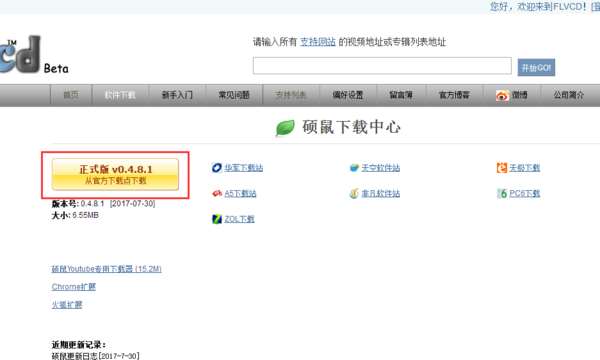Open the 天空软件站 link
600x360 pixels.
(x=380, y=168)
